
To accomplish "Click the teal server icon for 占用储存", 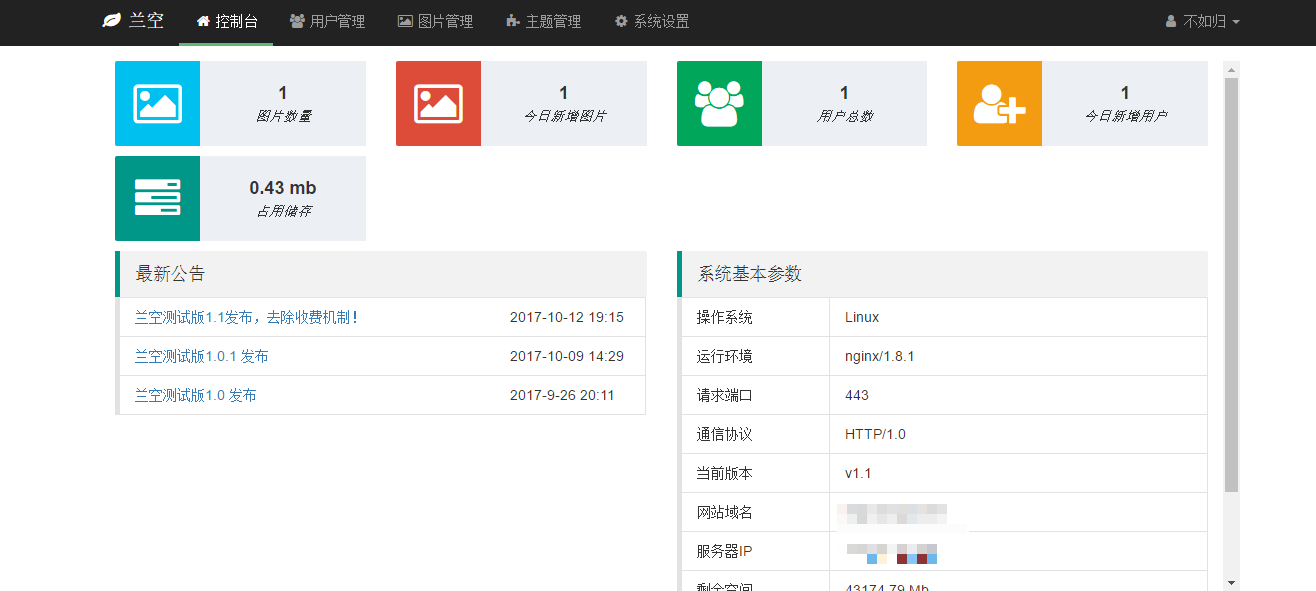I will tap(157, 198).
